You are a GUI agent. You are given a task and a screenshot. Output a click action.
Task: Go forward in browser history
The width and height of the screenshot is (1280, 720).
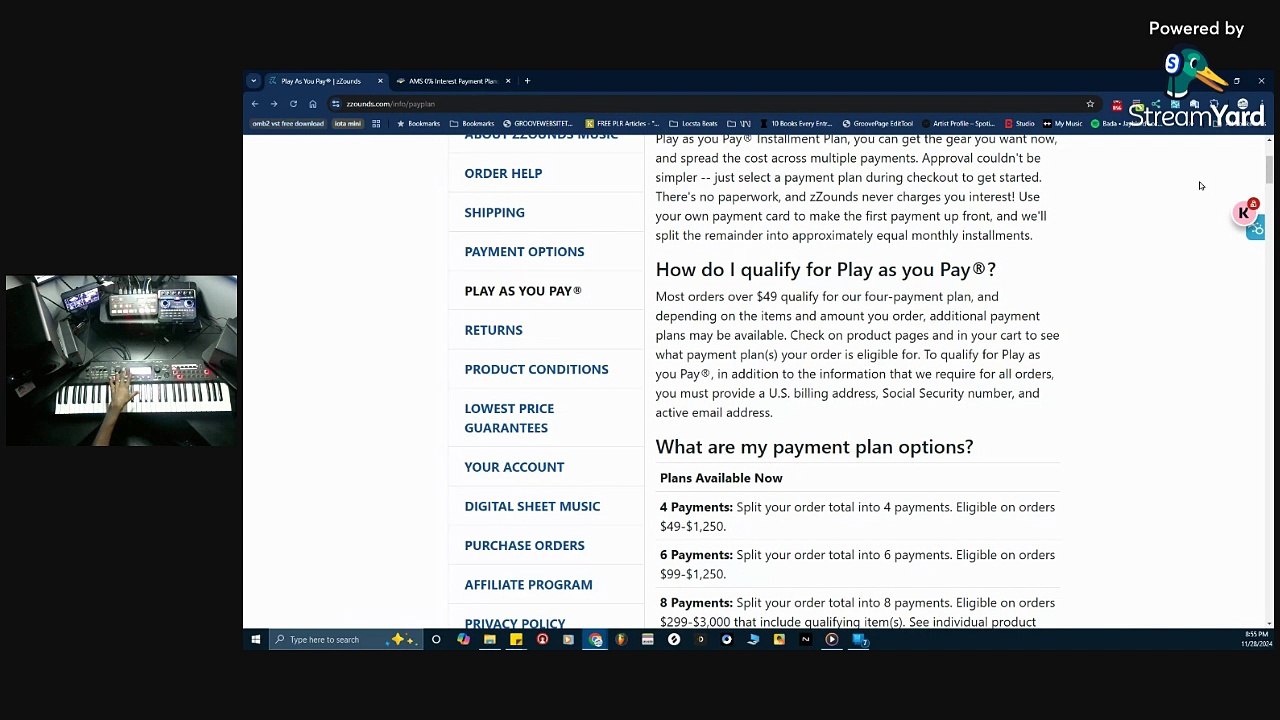click(274, 104)
